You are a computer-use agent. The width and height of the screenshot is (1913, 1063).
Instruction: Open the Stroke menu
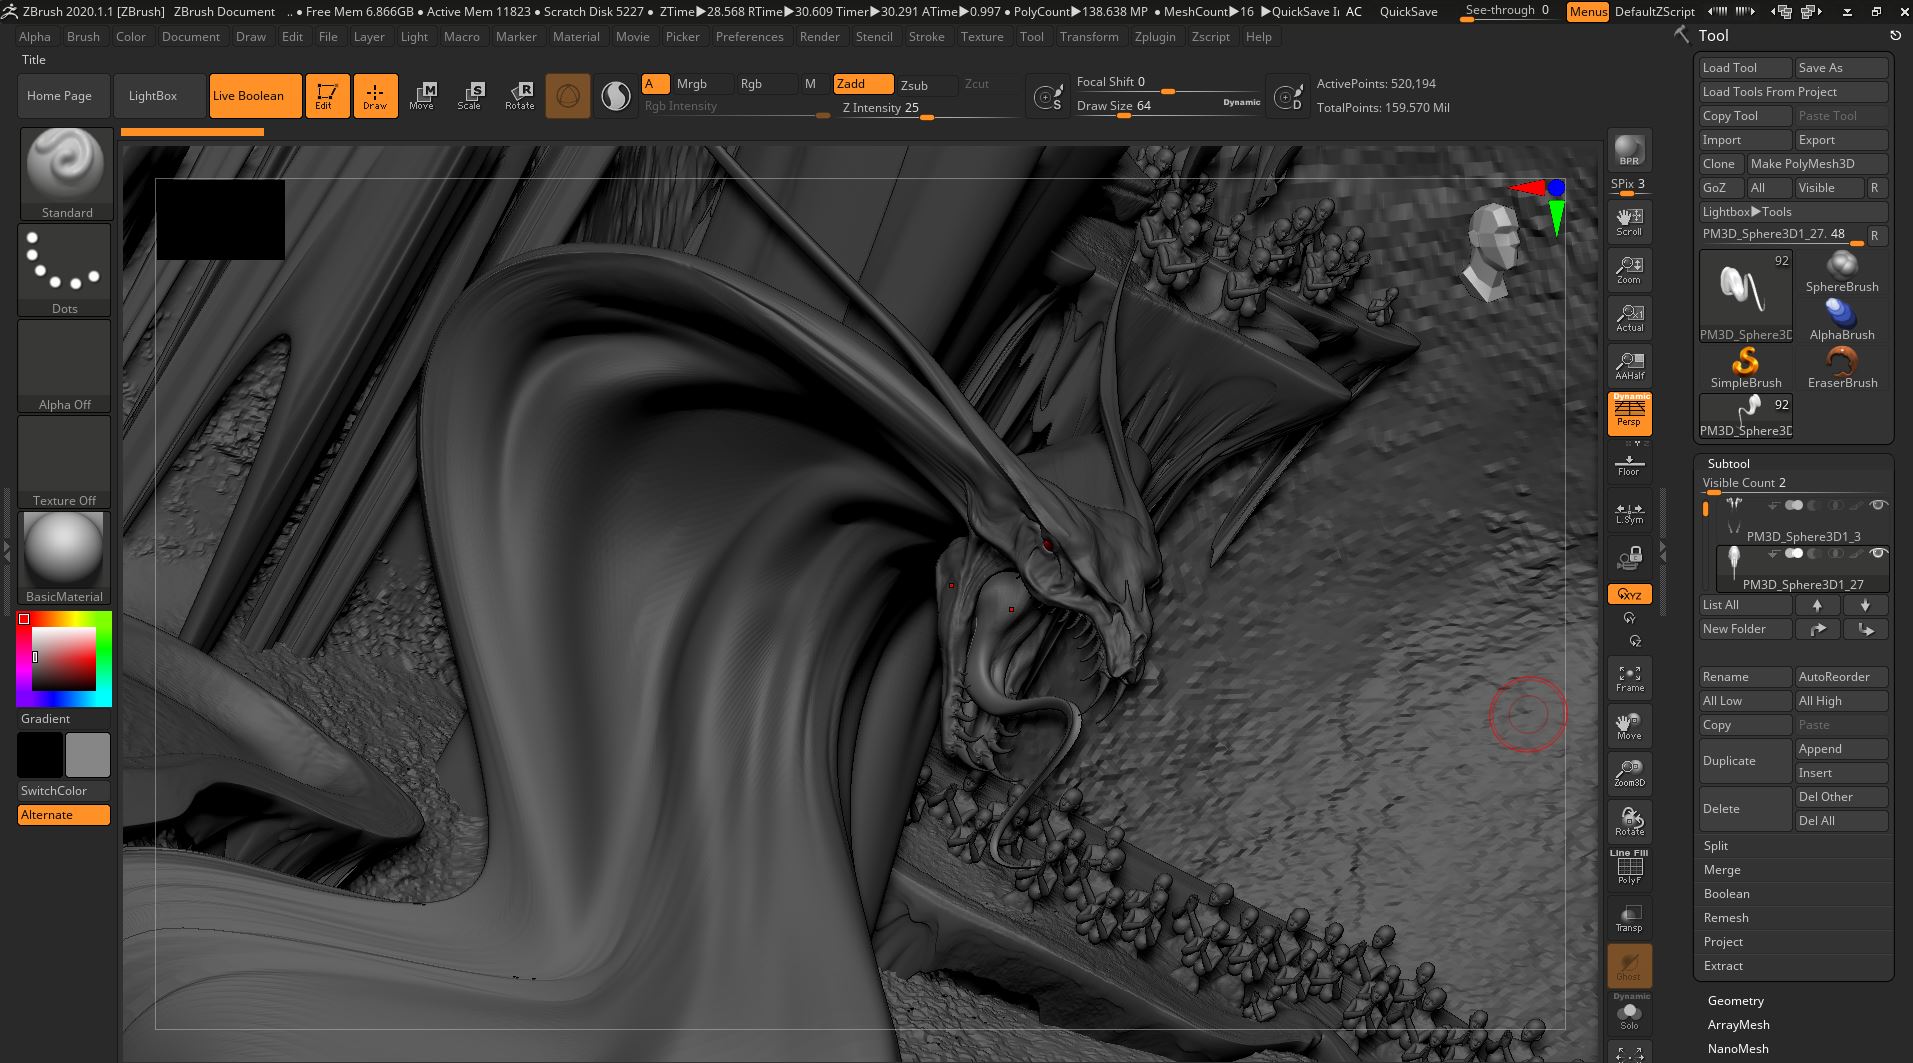[x=926, y=37]
